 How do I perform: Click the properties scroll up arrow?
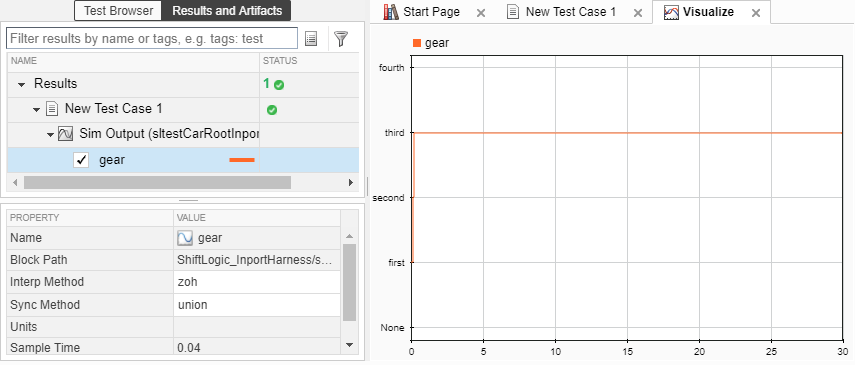point(350,236)
